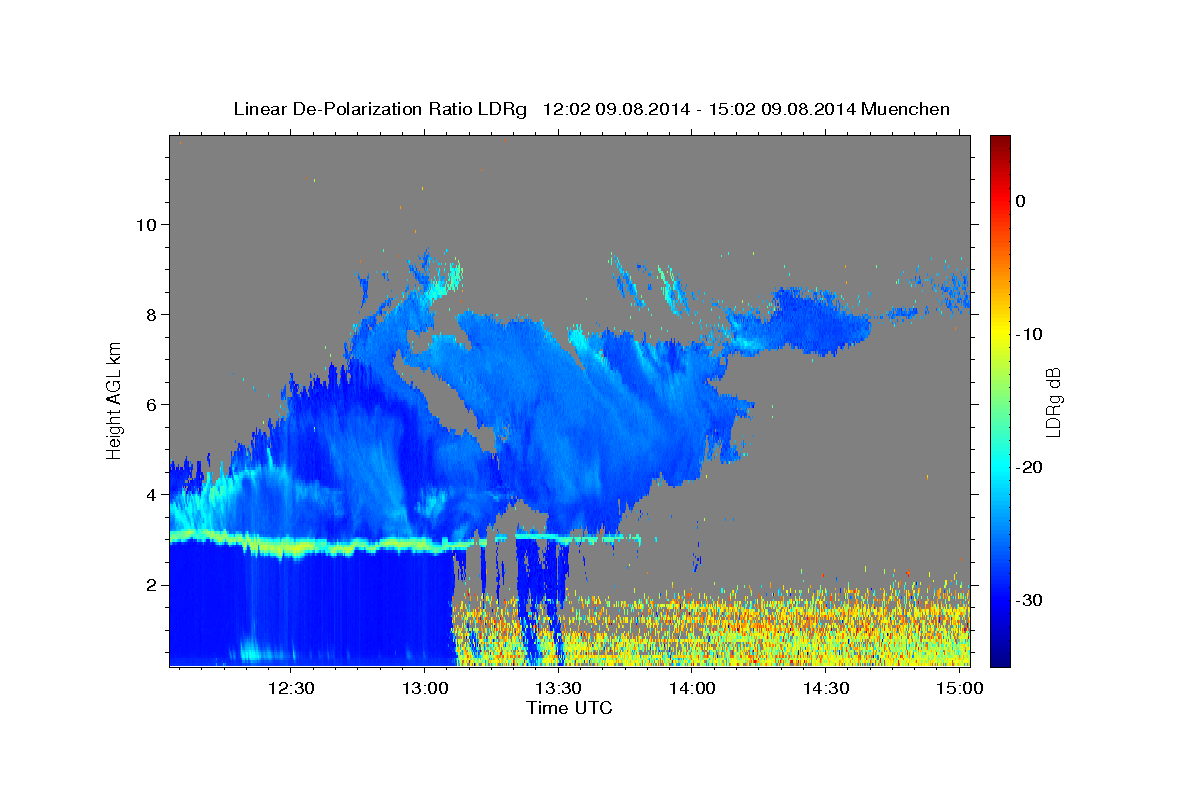Click the colorbar label '-20'
Image resolution: width=1200 pixels, height=800 pixels.
click(1029, 467)
